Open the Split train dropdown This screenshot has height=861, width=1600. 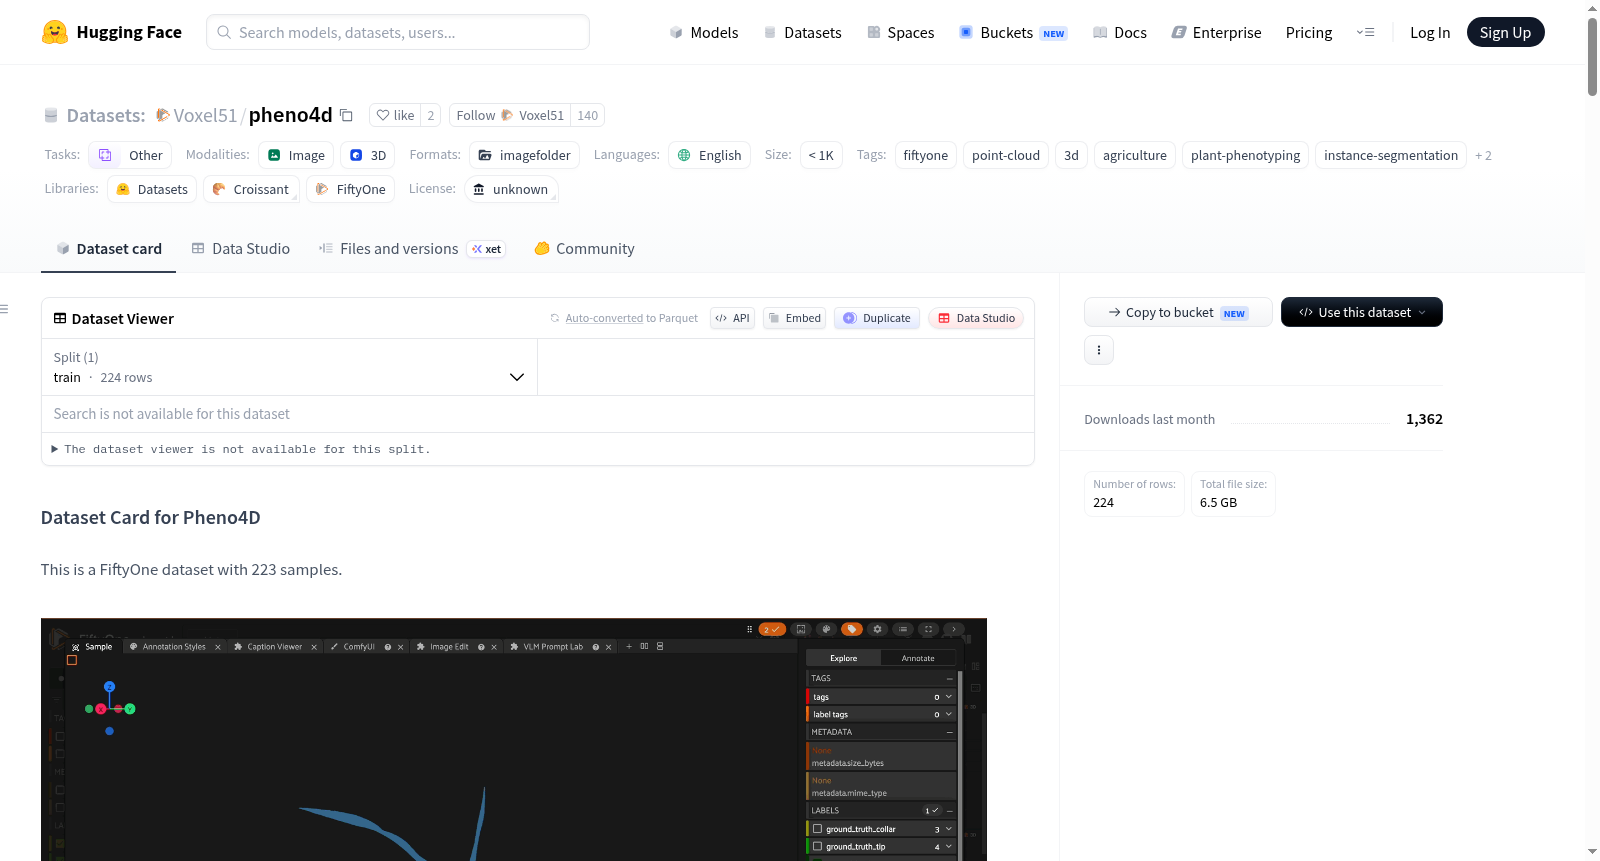[289, 367]
